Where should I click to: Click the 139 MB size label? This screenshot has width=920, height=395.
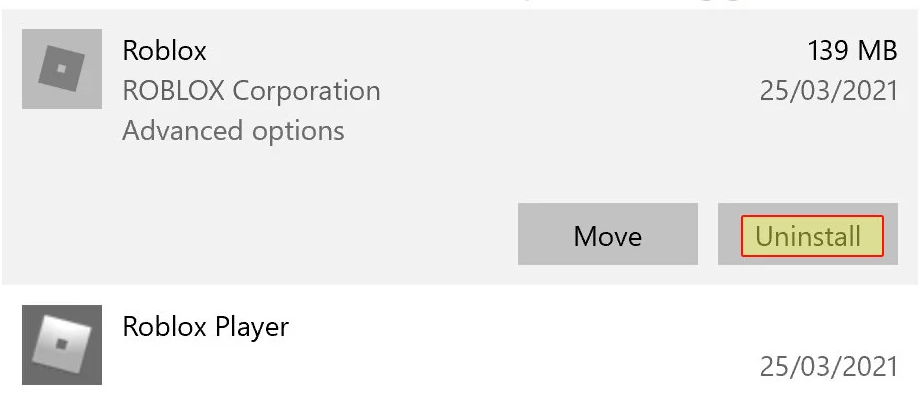(x=852, y=51)
